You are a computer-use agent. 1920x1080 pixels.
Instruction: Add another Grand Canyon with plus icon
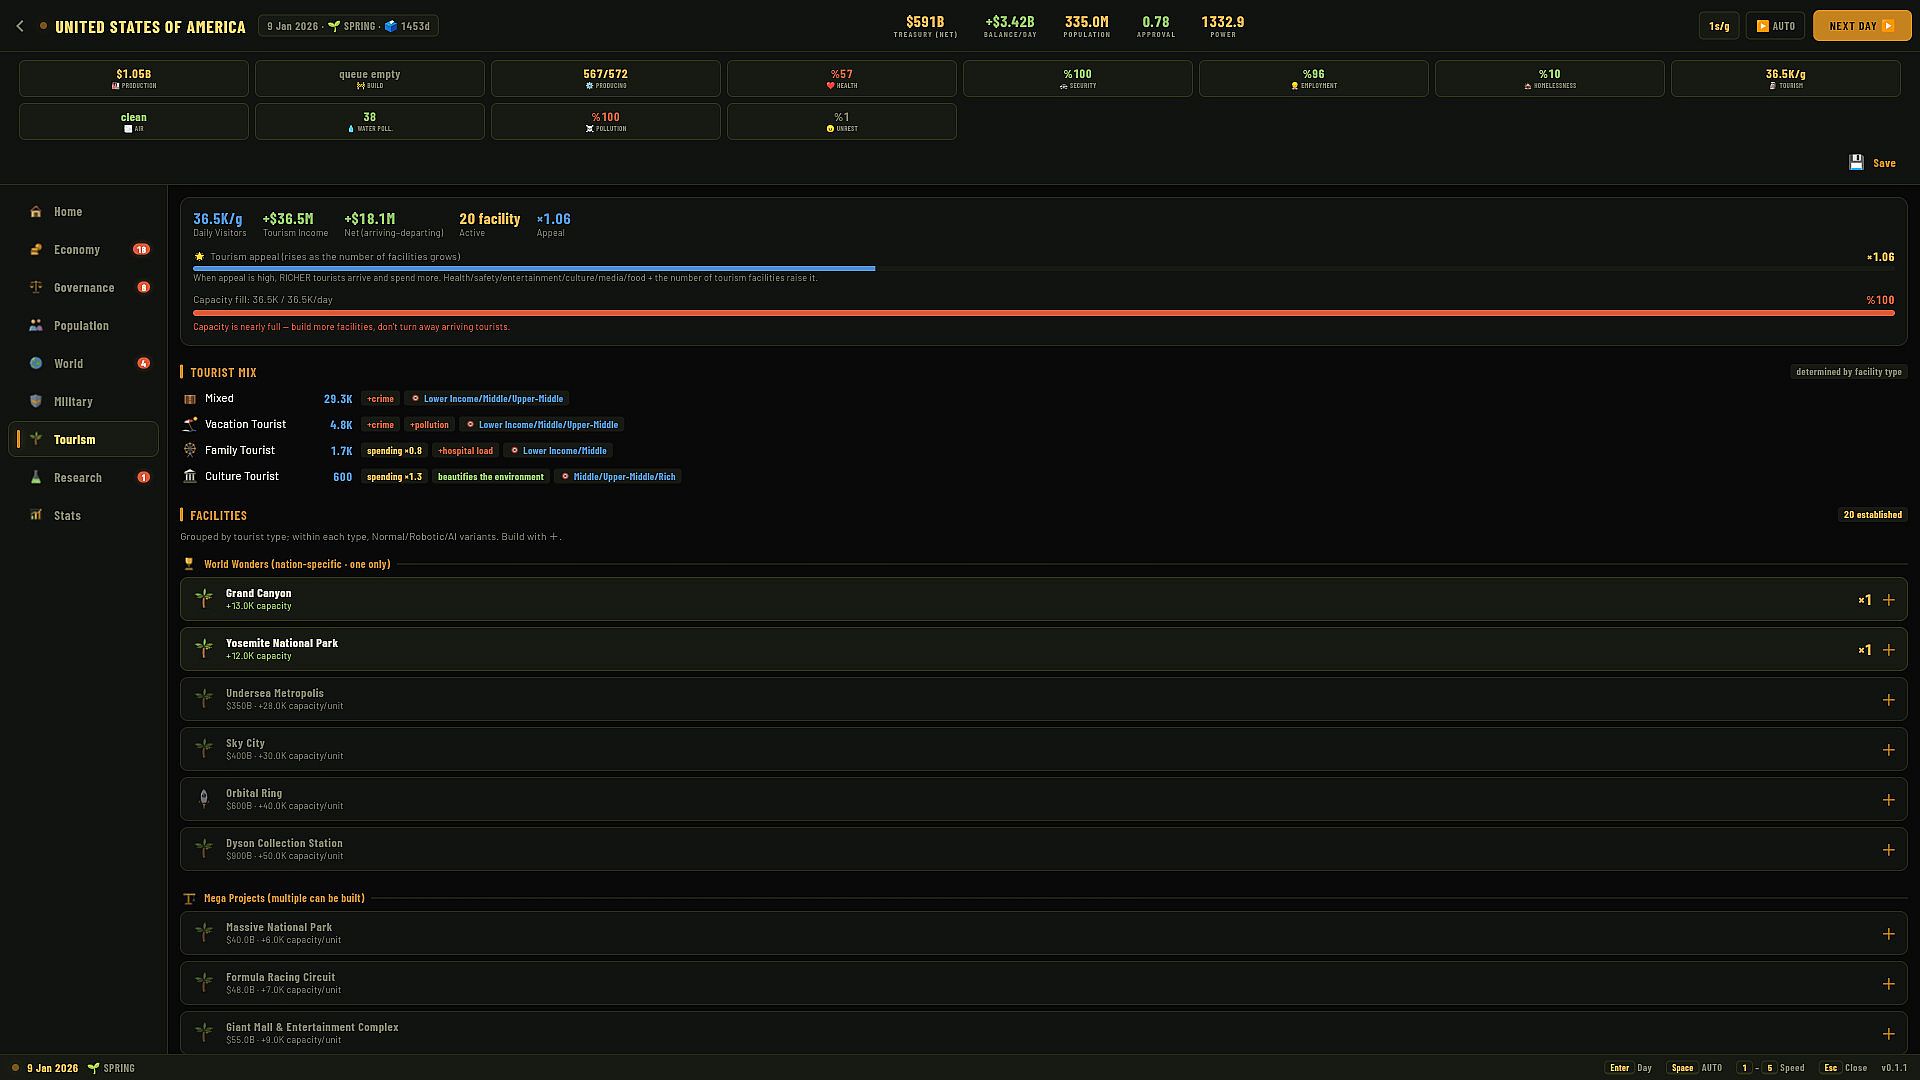point(1888,600)
